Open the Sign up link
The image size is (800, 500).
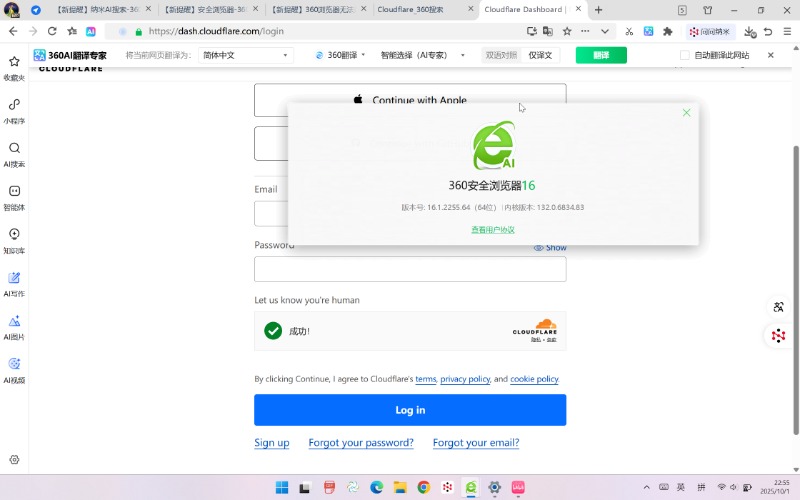272,442
